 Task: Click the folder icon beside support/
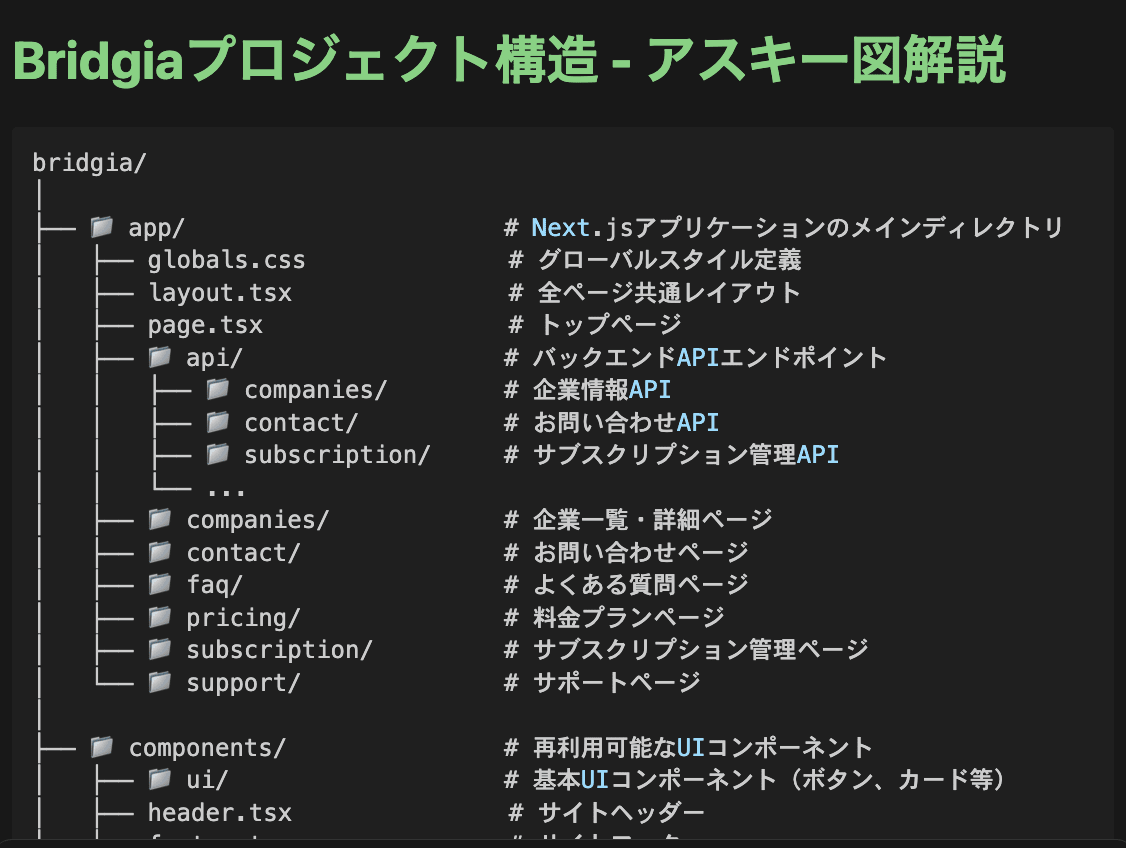click(159, 681)
